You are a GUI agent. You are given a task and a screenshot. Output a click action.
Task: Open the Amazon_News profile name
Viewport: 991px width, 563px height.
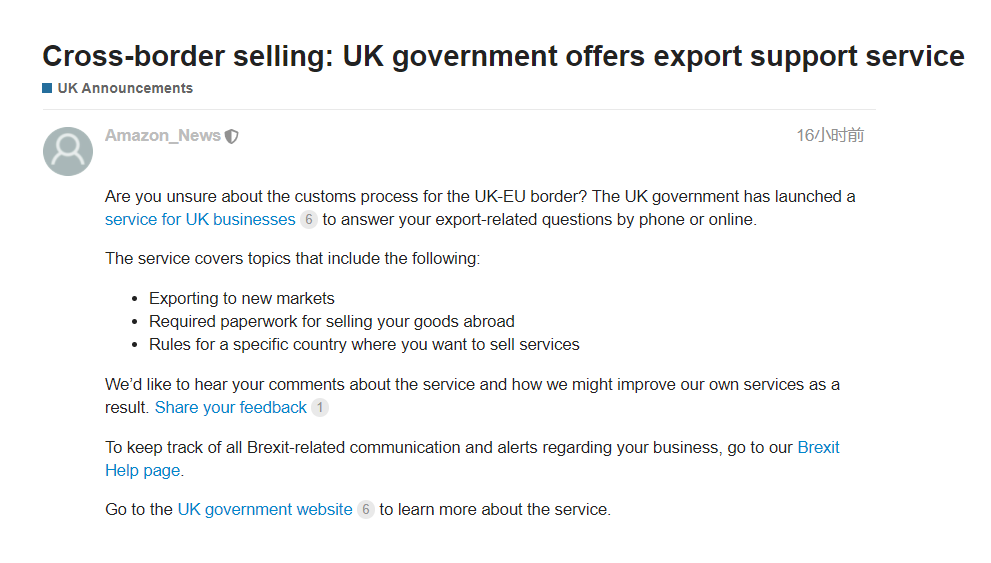(162, 135)
